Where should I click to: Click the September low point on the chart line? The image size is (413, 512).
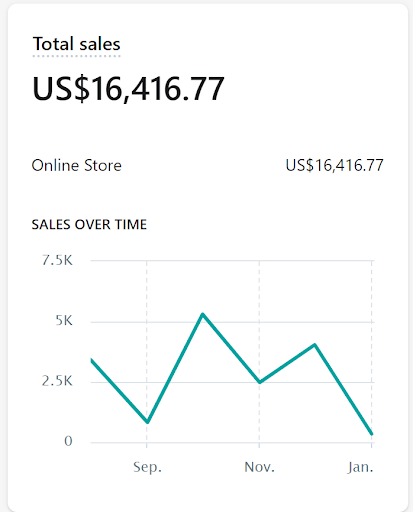tap(147, 422)
